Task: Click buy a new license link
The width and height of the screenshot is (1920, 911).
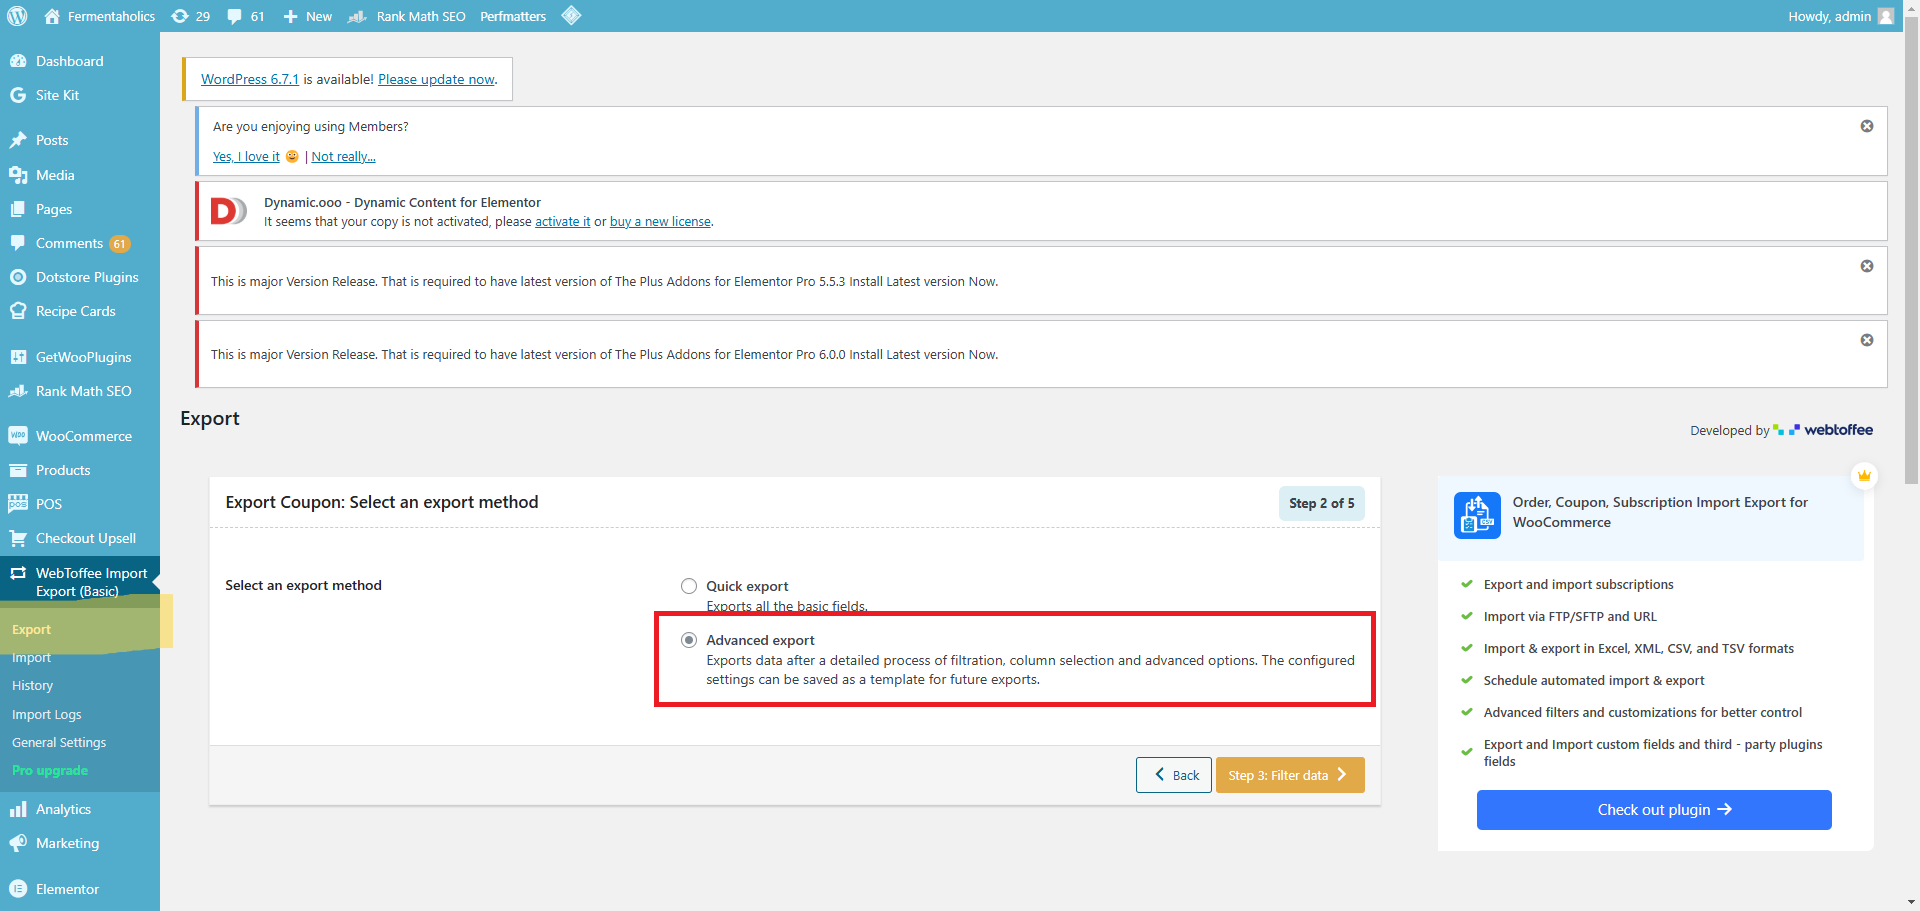Action: click(x=660, y=222)
